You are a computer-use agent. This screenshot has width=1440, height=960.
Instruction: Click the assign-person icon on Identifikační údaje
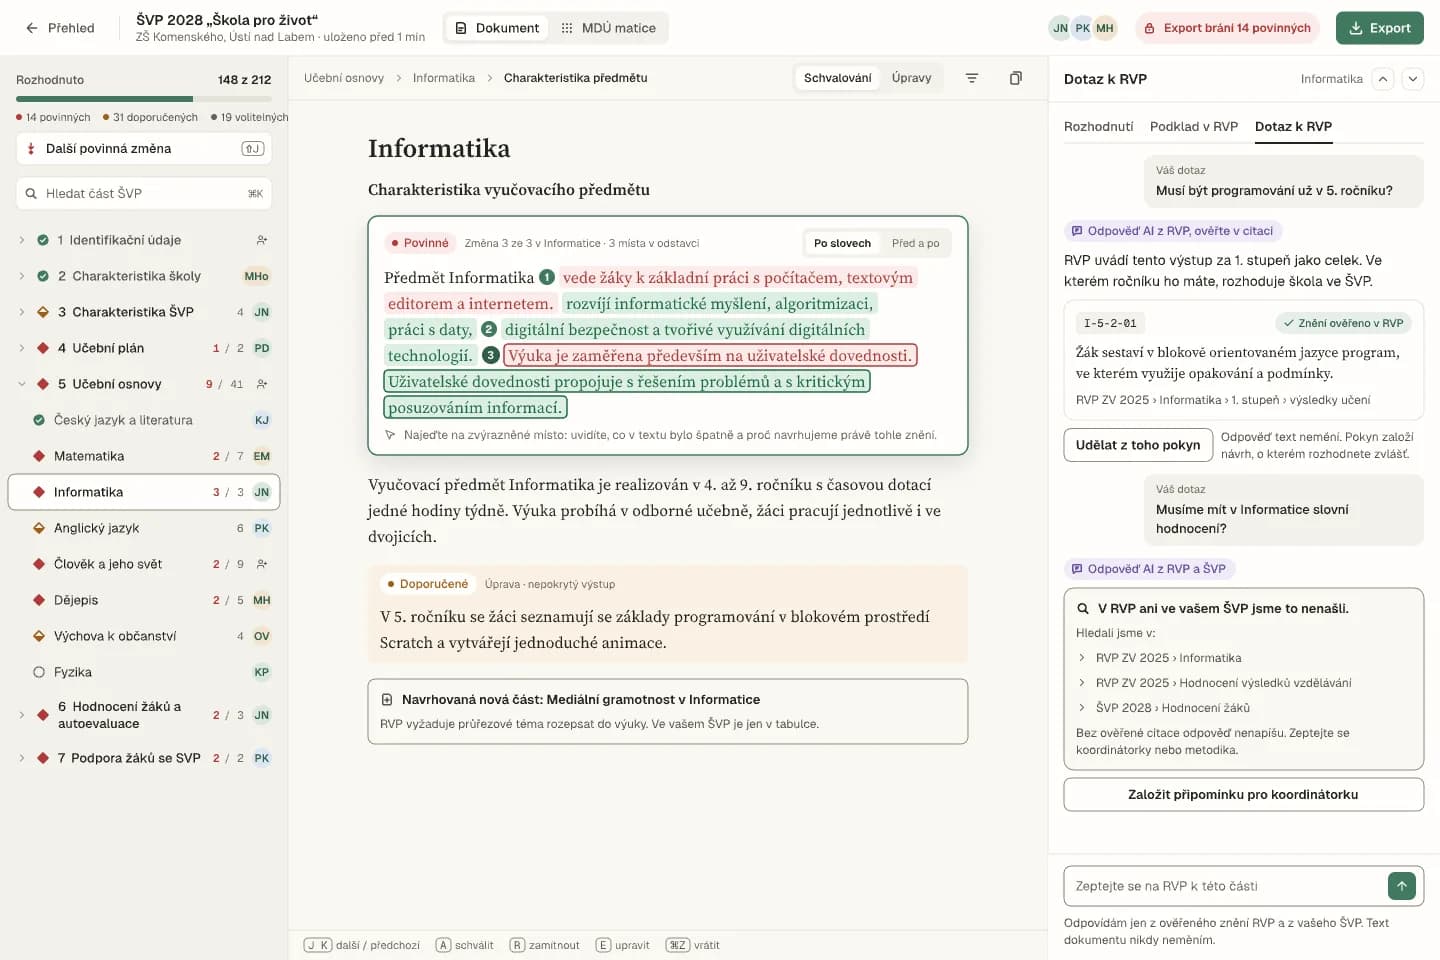[x=262, y=240]
